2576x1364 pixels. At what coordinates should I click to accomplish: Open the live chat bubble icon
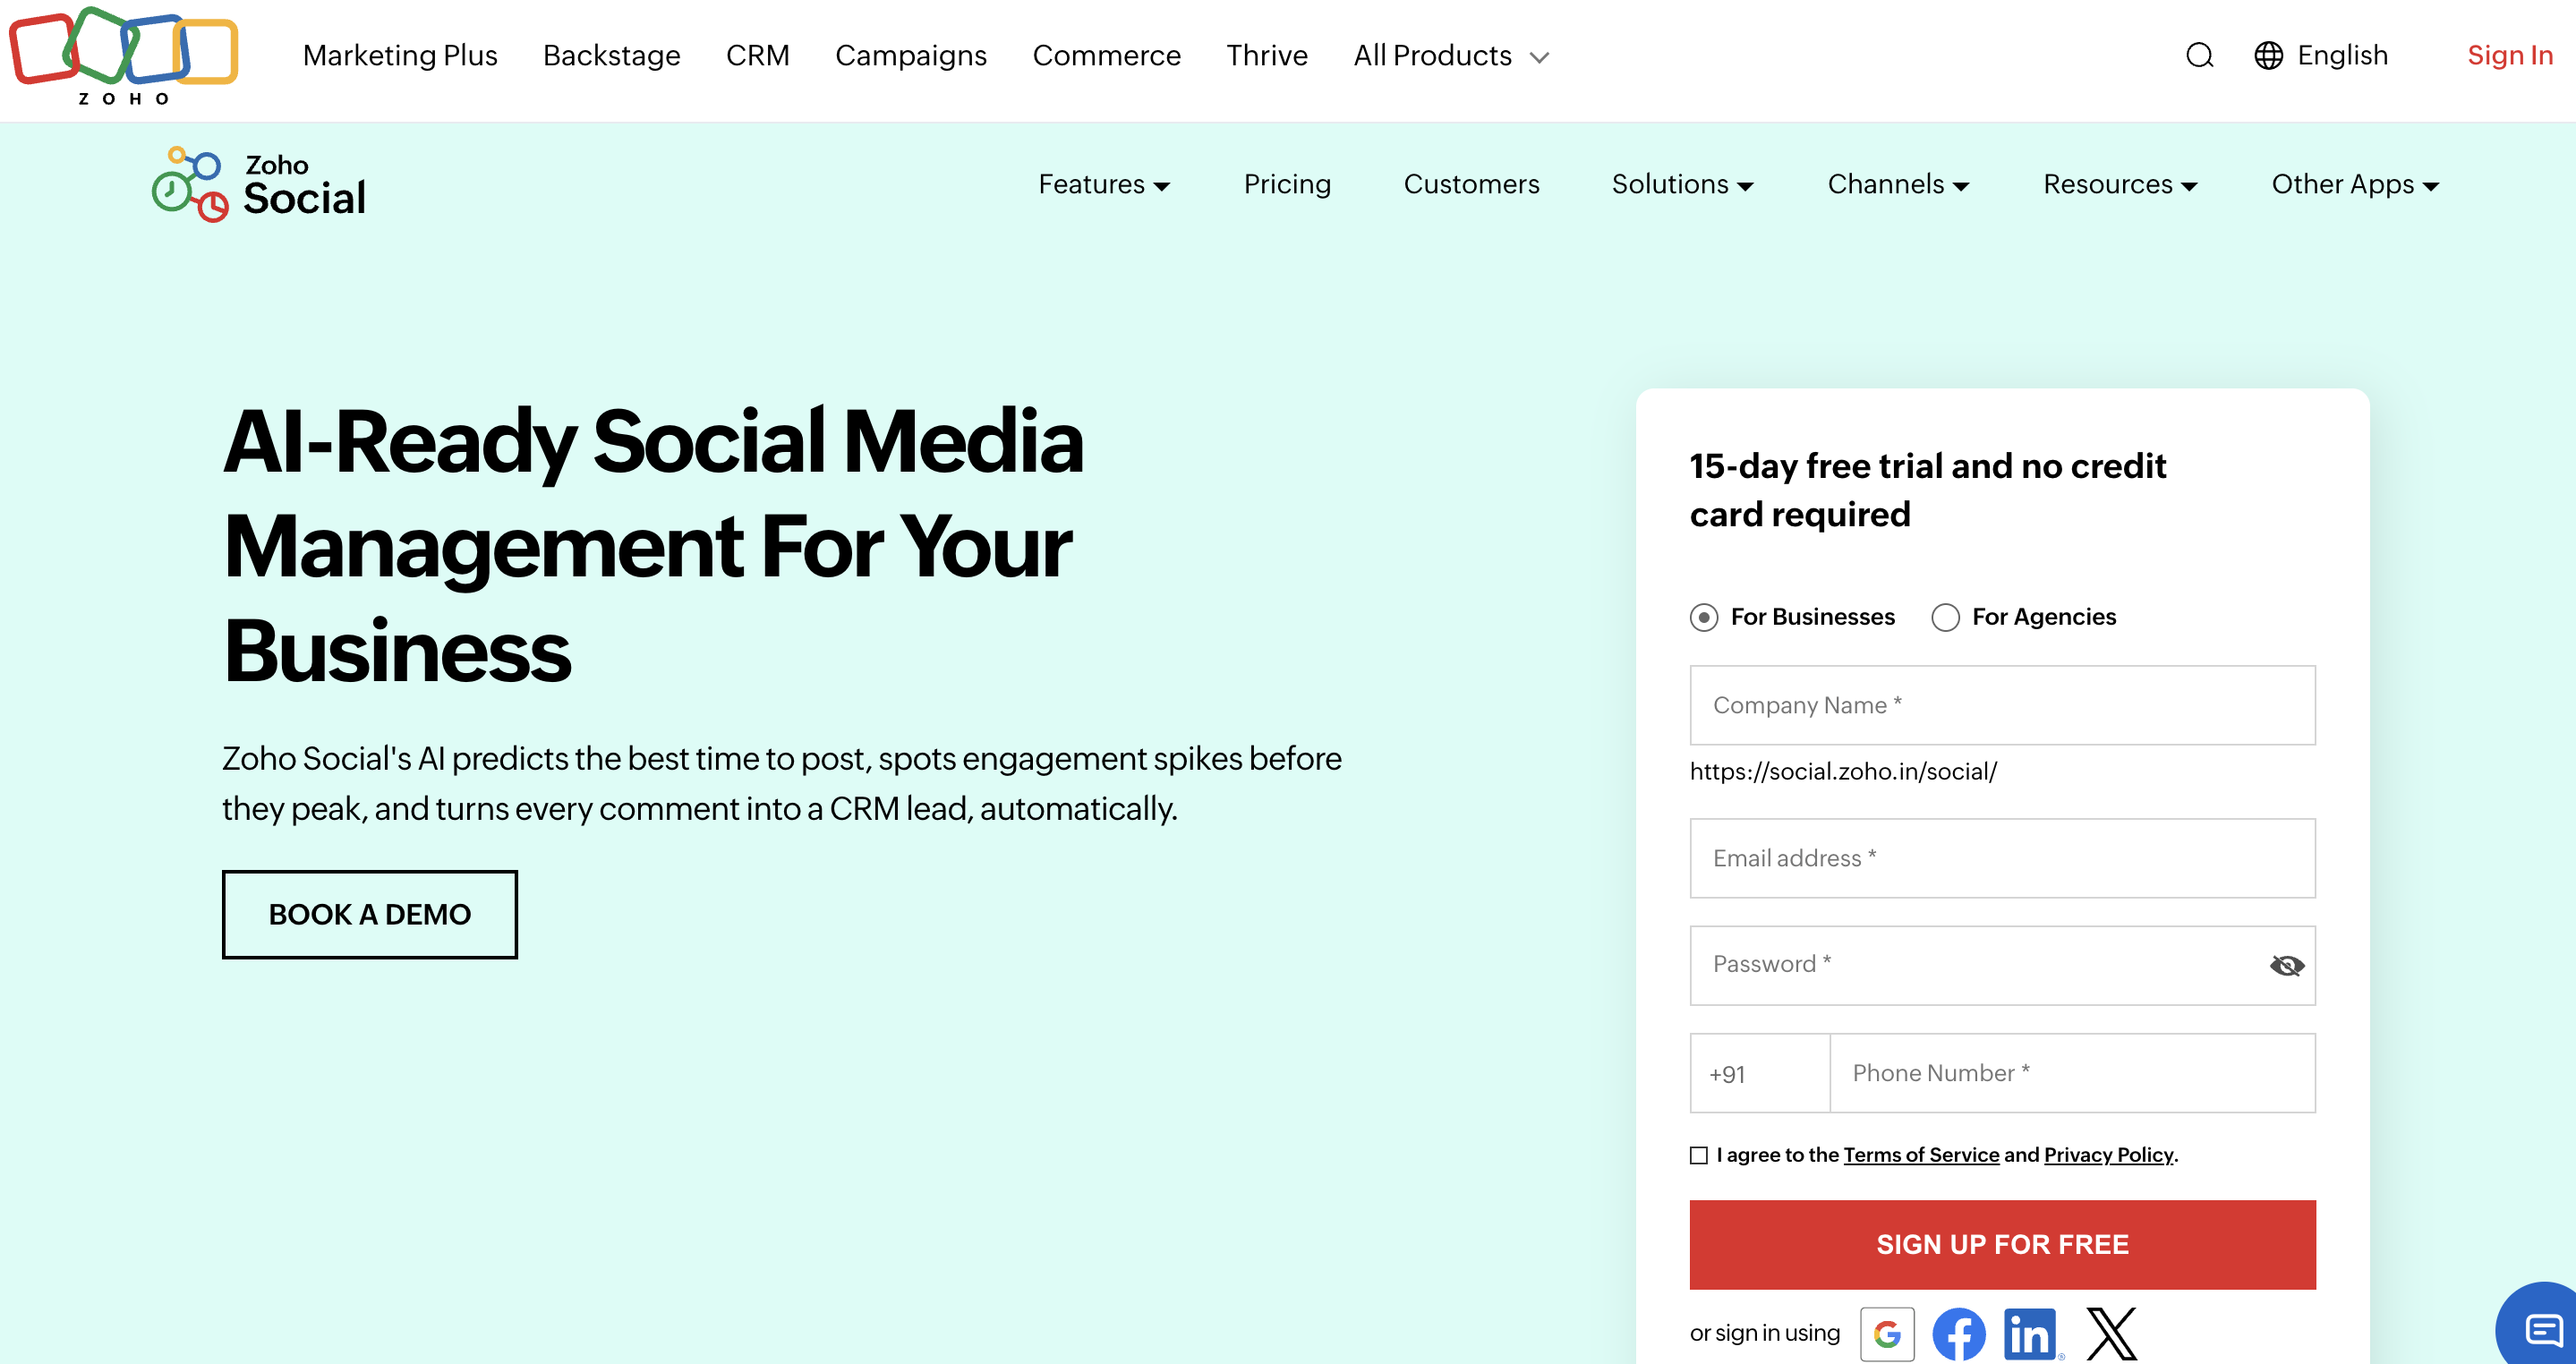tap(2541, 1328)
